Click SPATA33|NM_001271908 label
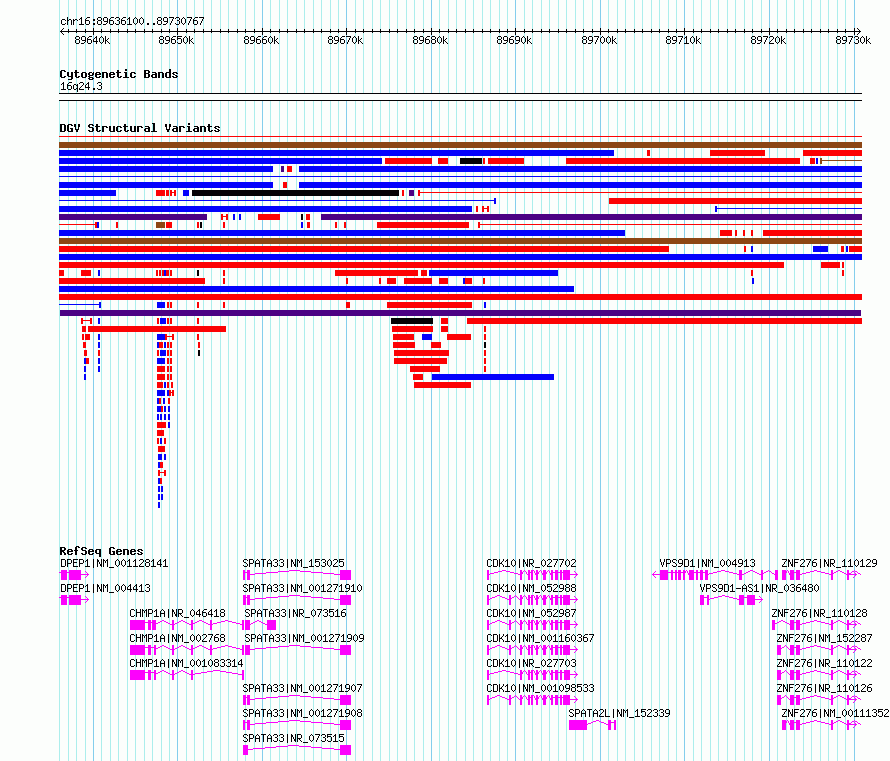Image resolution: width=890 pixels, height=761 pixels. 303,713
